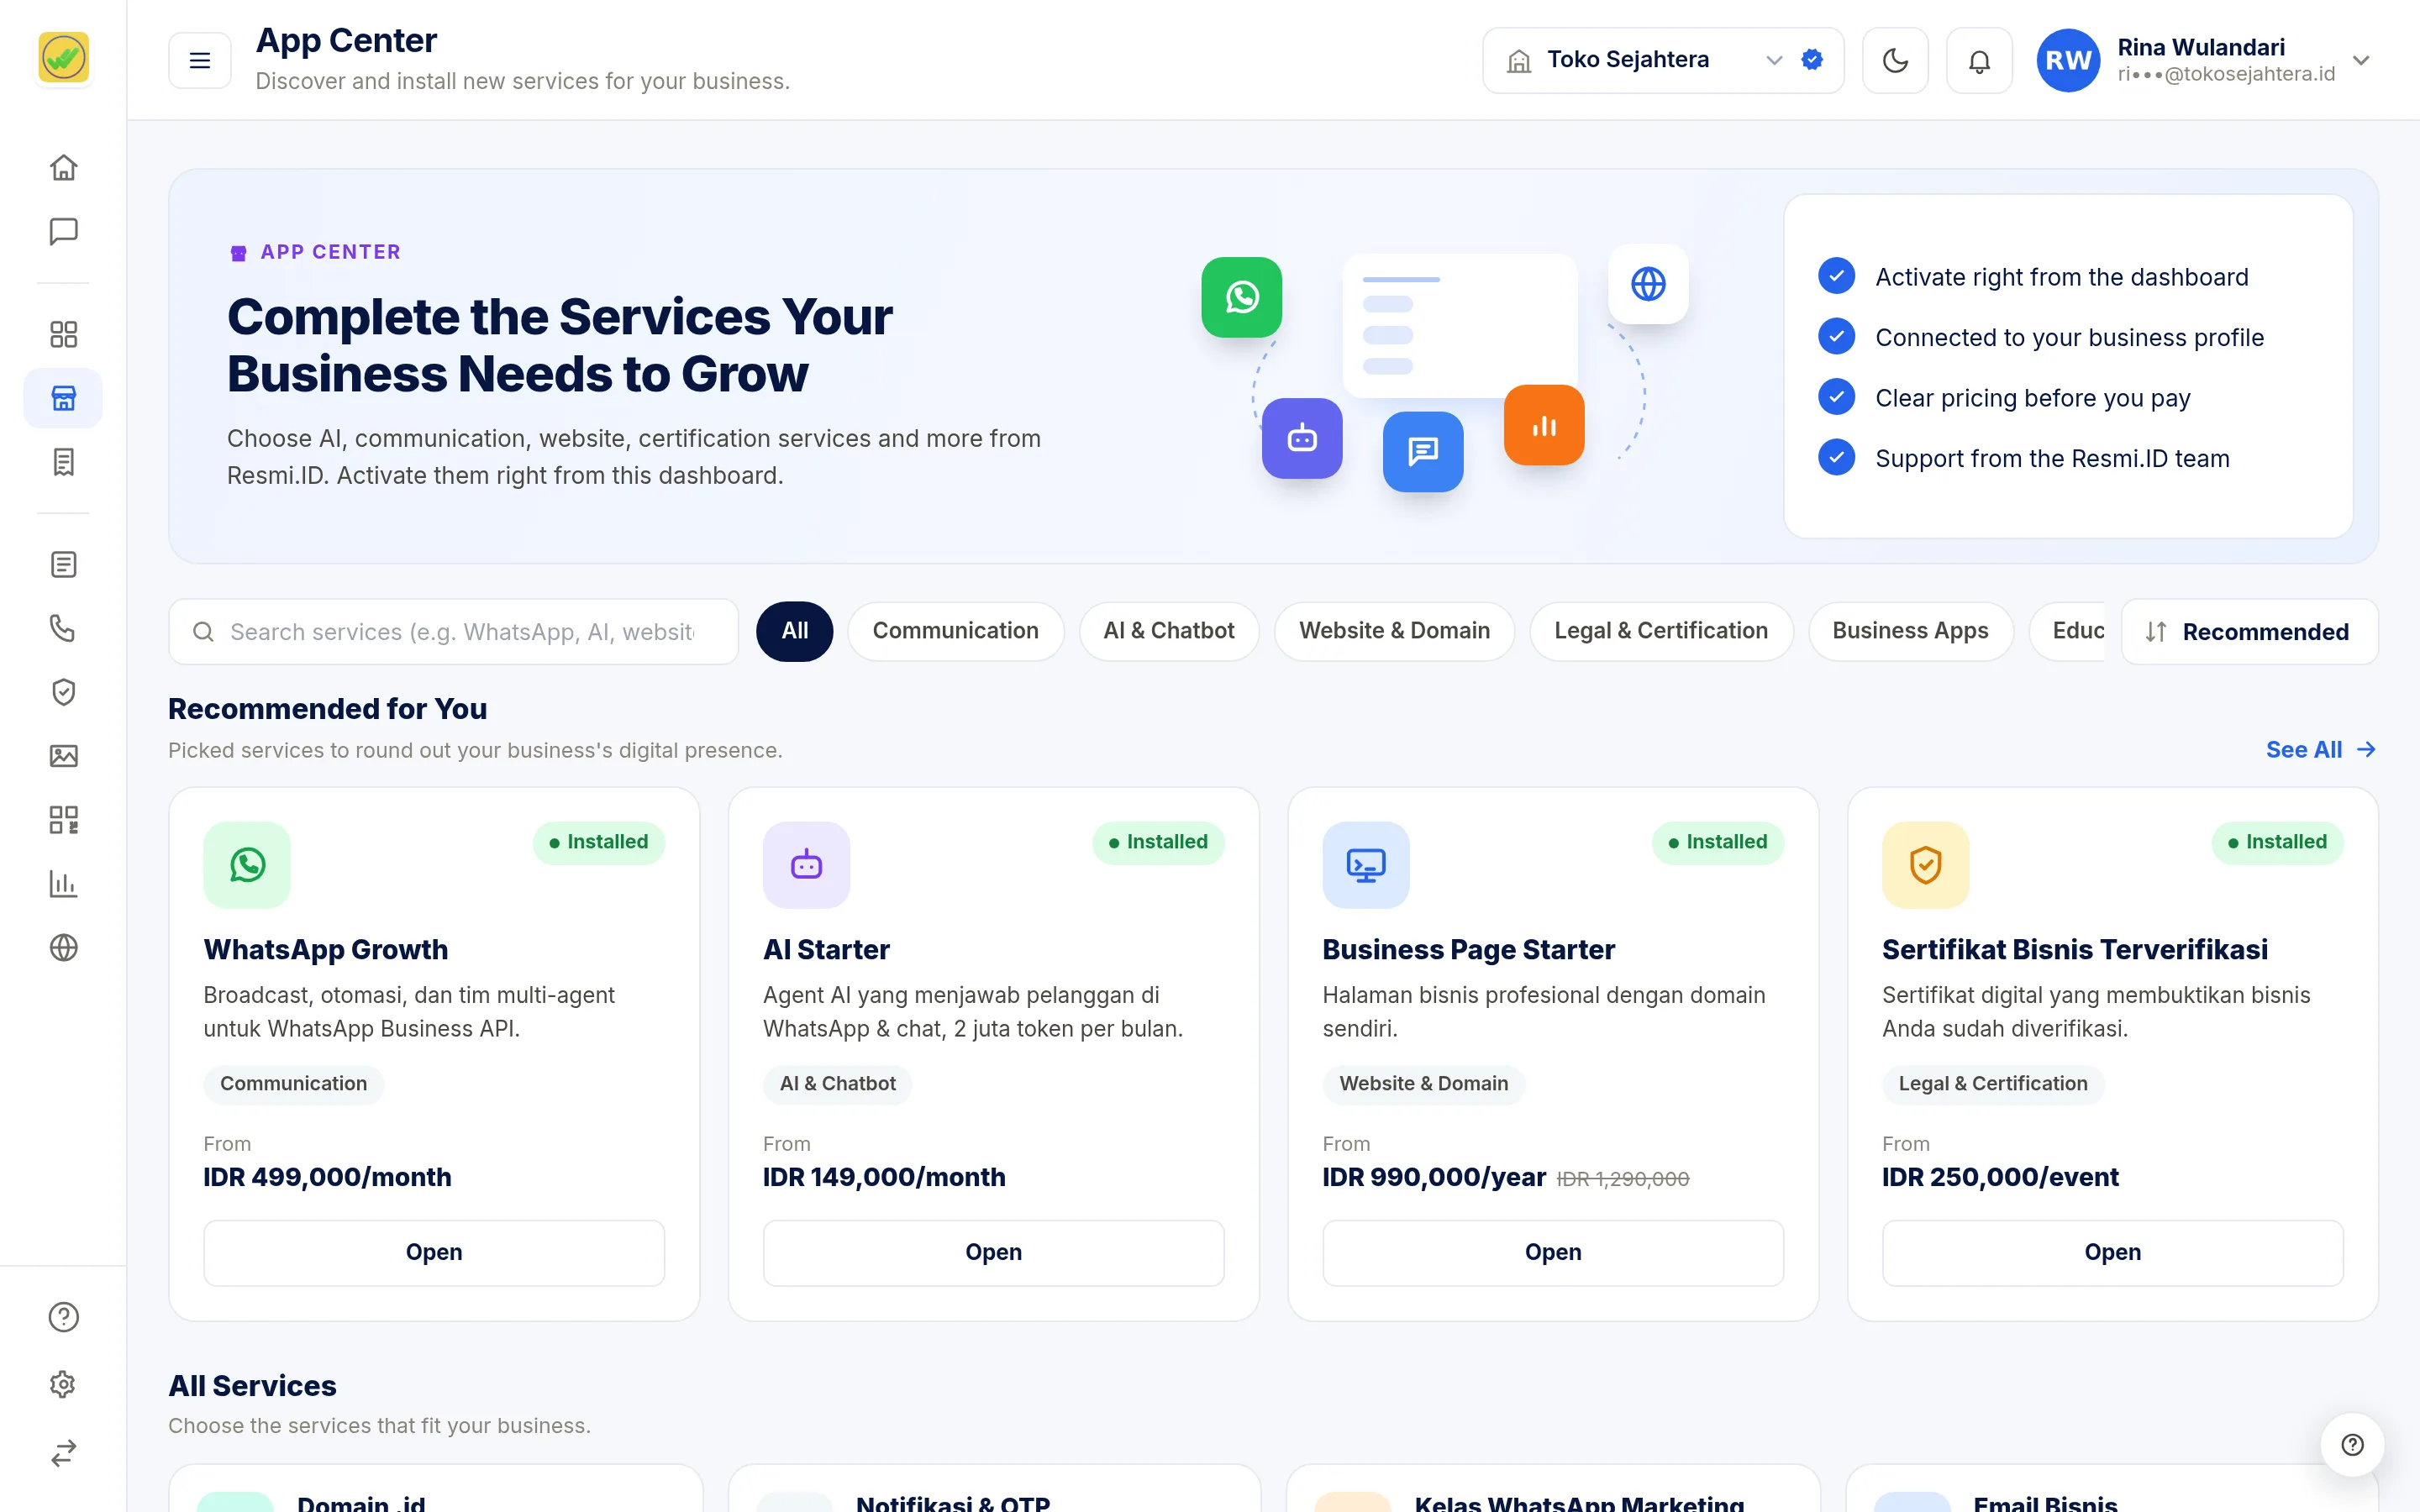This screenshot has height=1512, width=2420.
Task: Toggle the sidebar hamburger menu button
Action: click(200, 61)
